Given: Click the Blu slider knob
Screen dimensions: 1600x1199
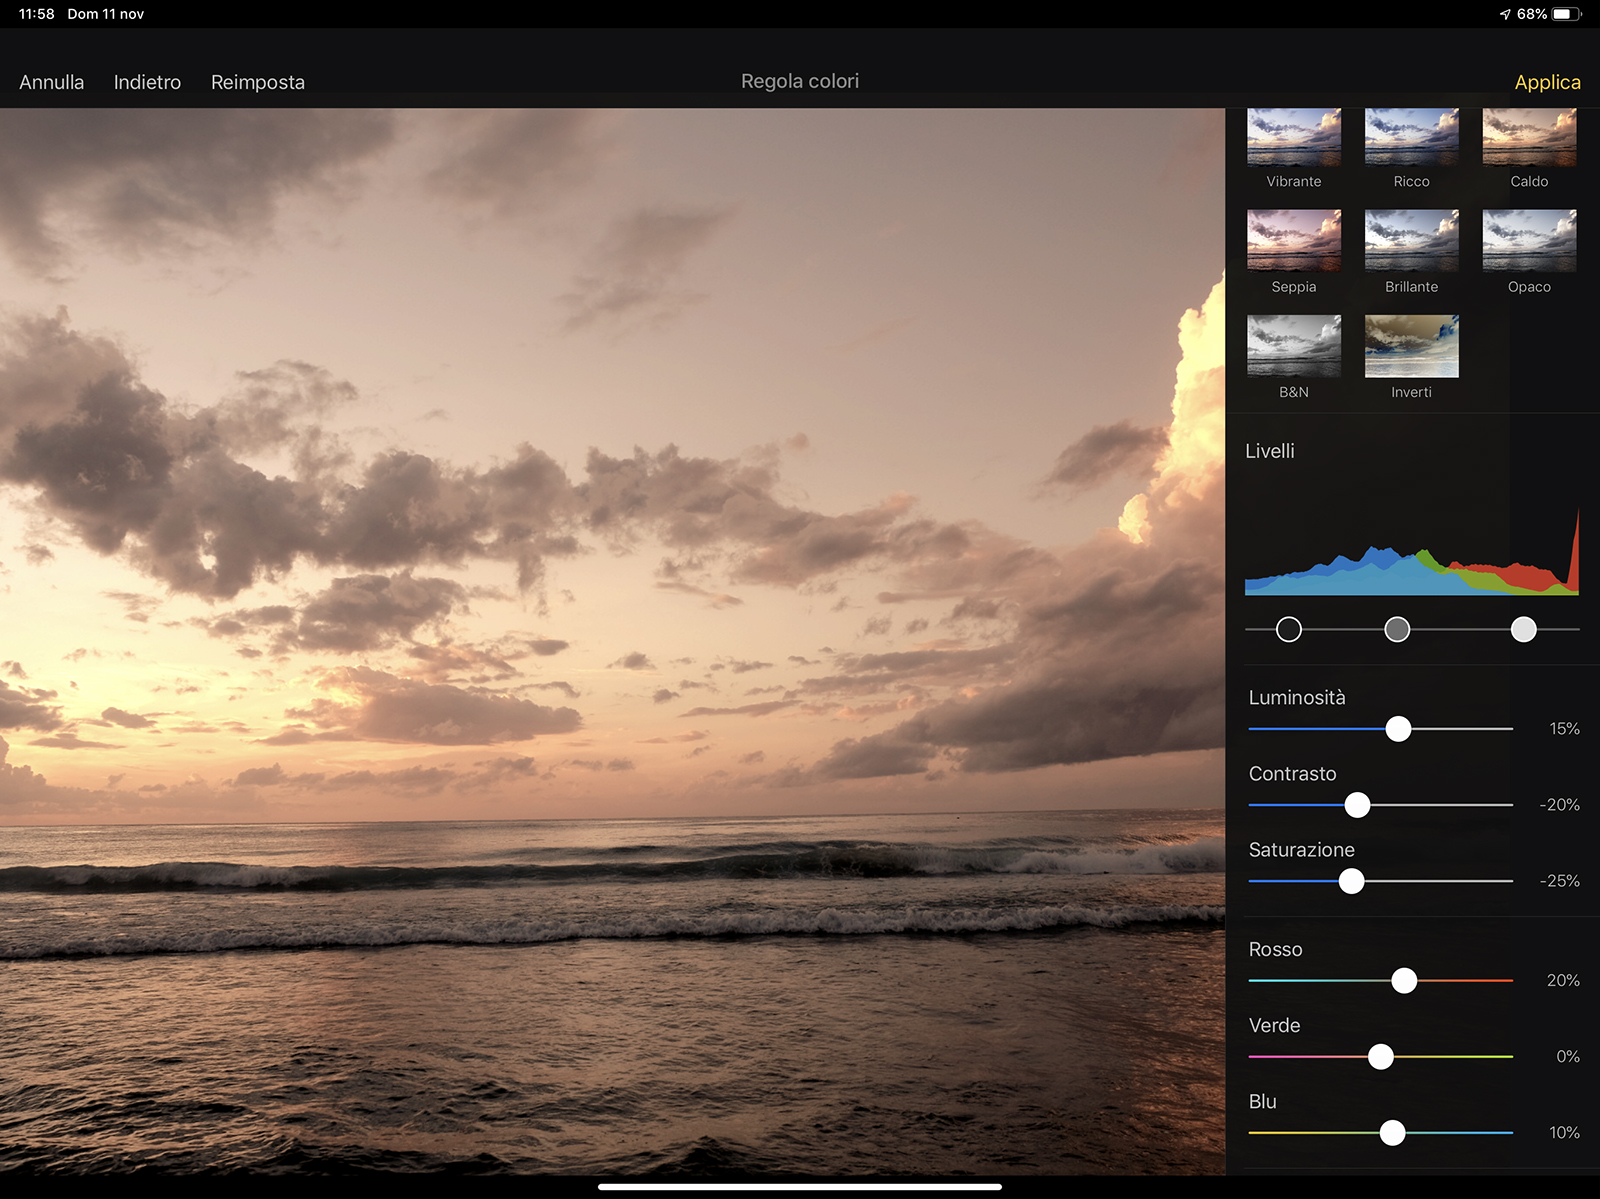Looking at the screenshot, I should (1392, 1133).
